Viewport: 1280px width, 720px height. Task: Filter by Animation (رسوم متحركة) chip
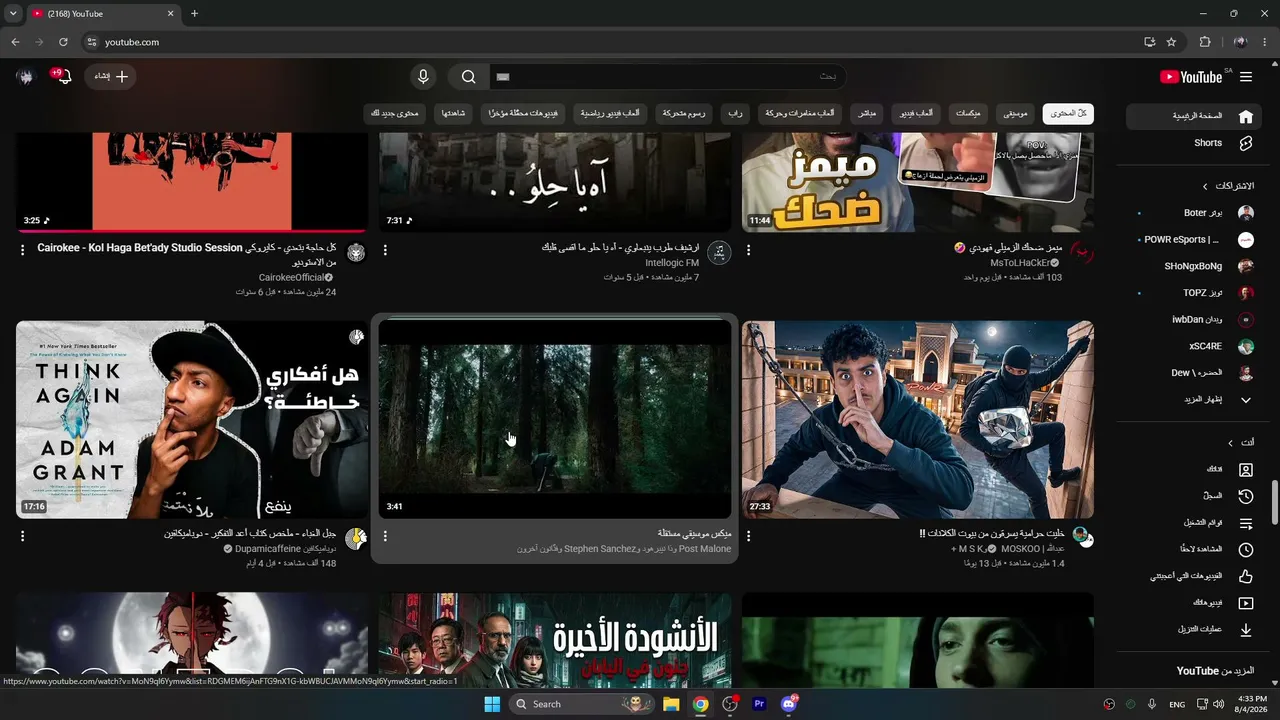click(684, 114)
